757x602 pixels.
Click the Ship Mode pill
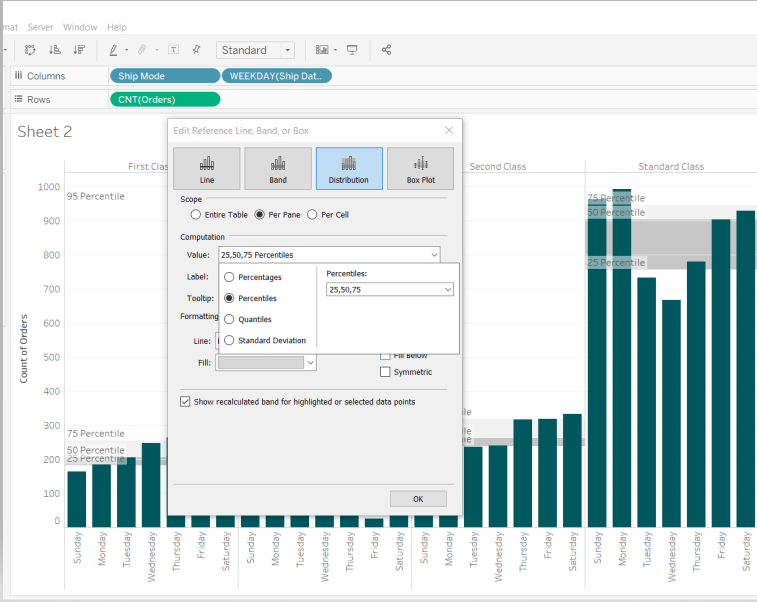click(x=165, y=76)
